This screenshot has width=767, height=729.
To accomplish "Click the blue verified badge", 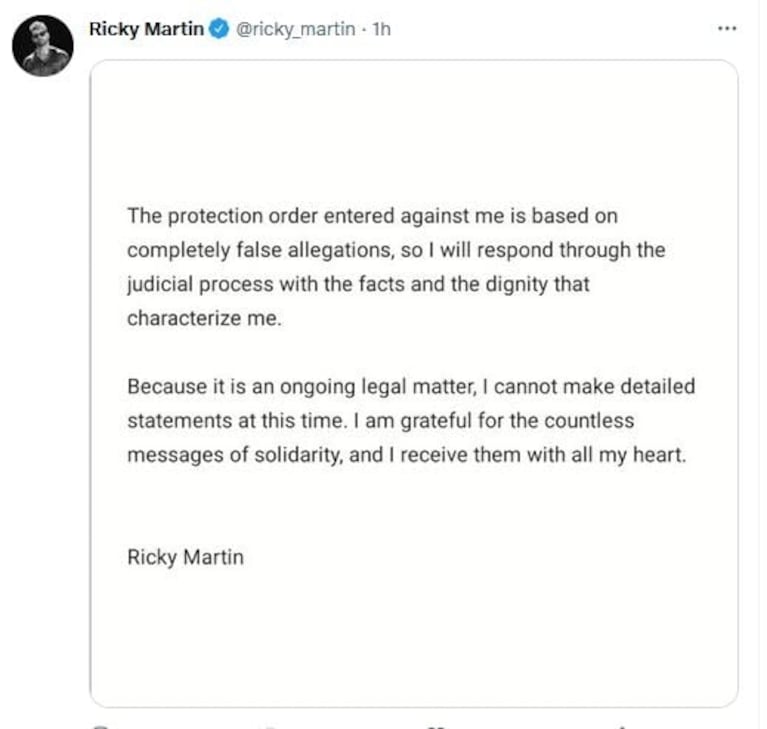I will [x=220, y=30].
